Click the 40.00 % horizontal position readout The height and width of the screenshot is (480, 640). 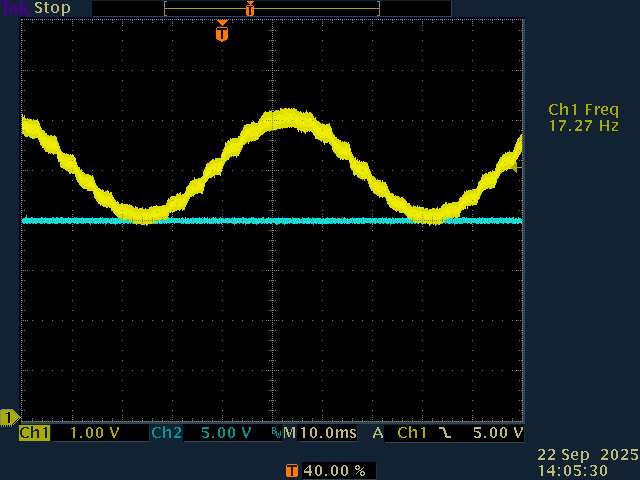tap(333, 470)
